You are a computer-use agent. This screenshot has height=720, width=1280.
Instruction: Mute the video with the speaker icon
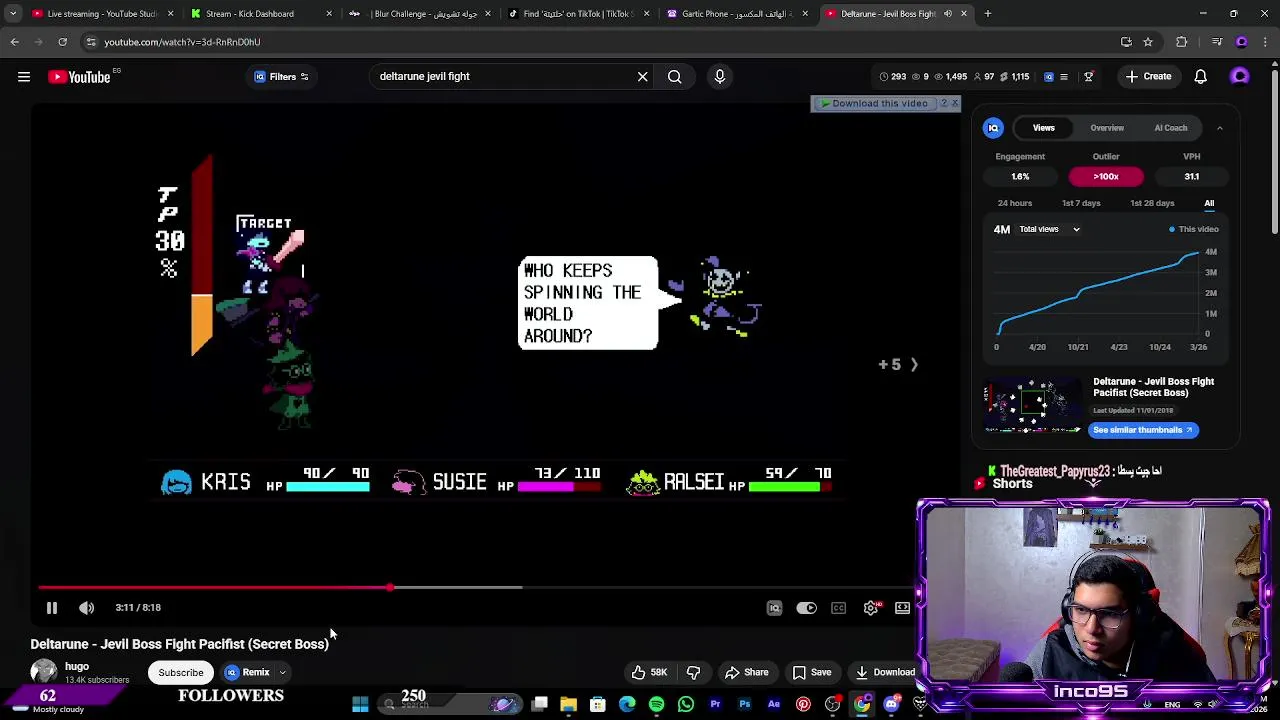tap(87, 607)
